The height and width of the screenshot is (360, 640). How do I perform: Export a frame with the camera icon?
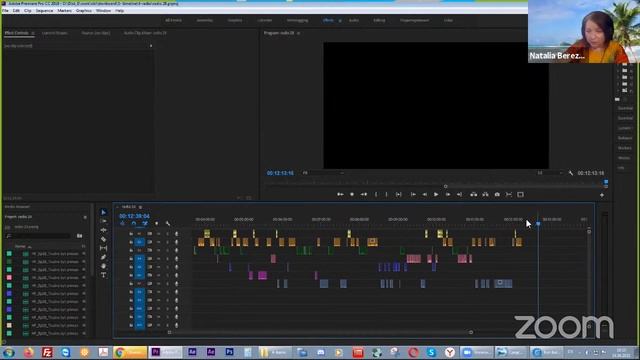tap(497, 195)
